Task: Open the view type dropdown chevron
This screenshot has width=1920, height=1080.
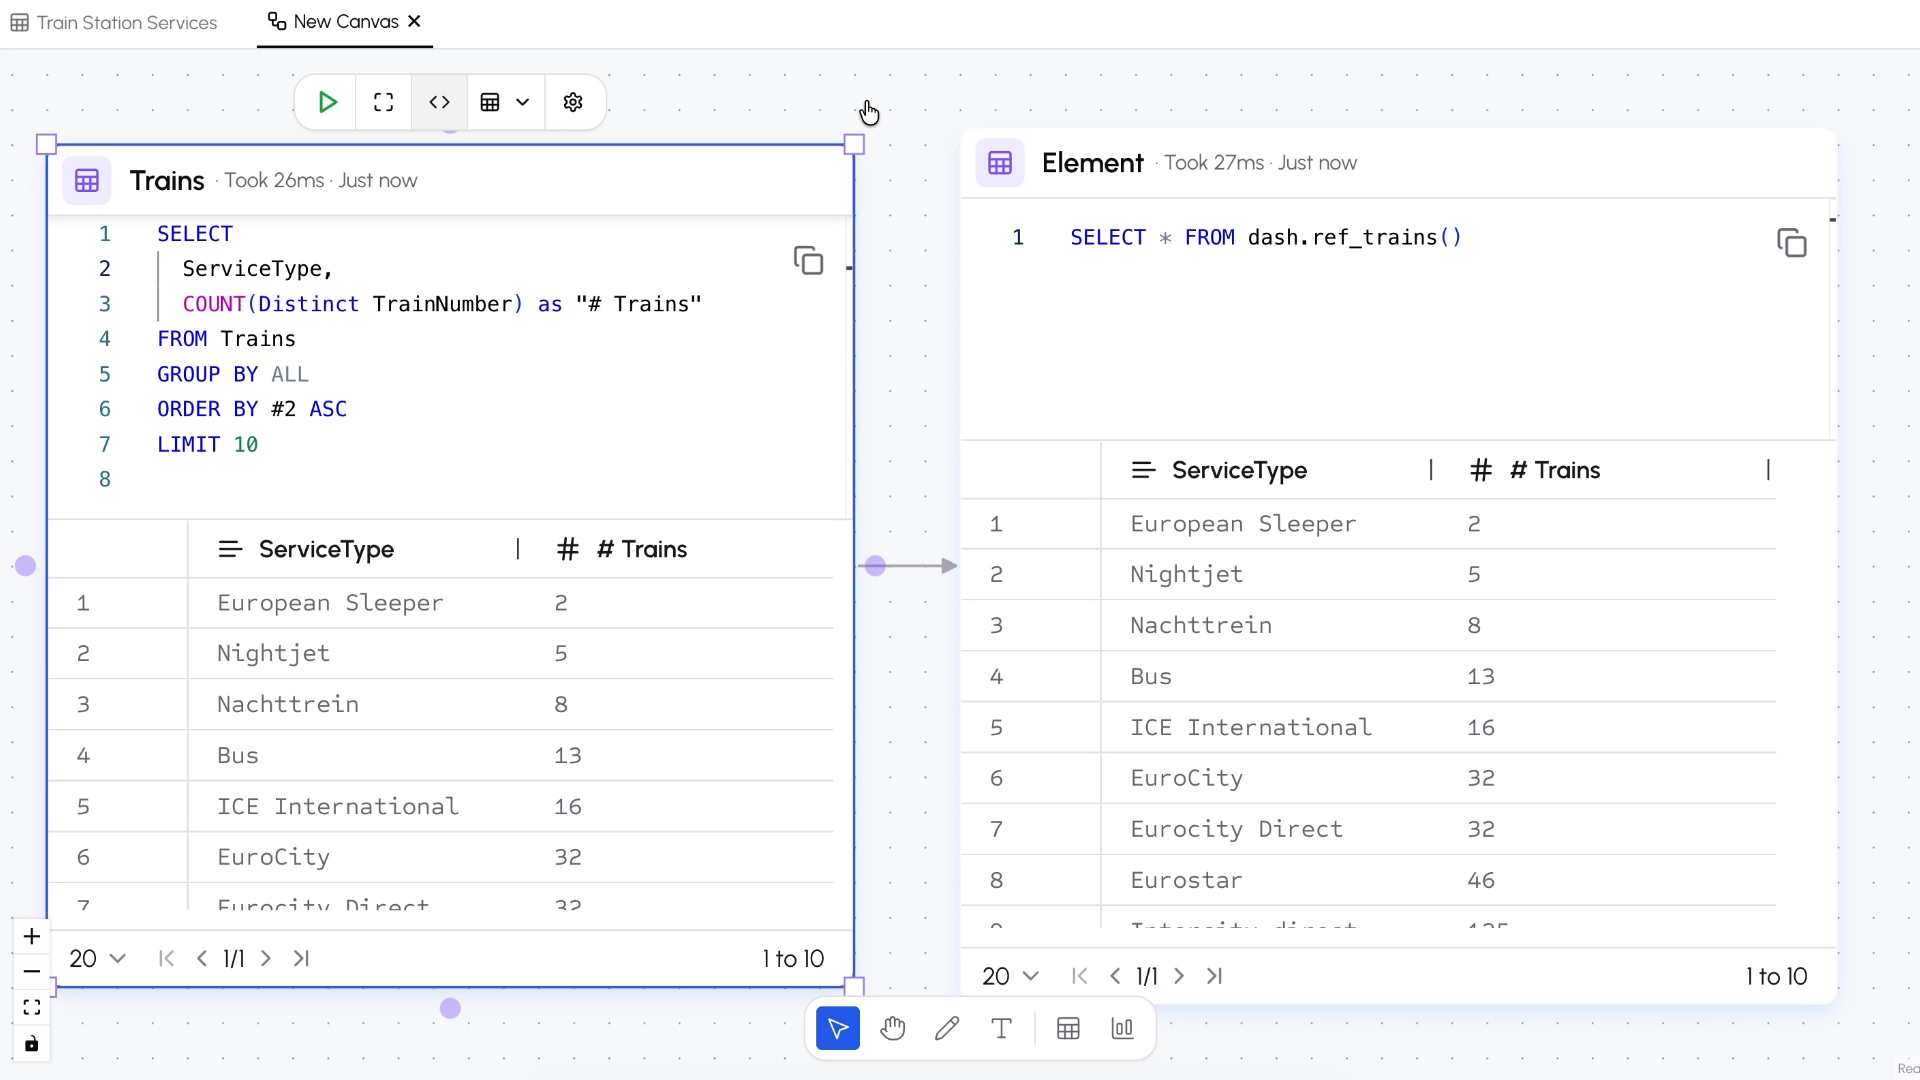Action: (523, 102)
